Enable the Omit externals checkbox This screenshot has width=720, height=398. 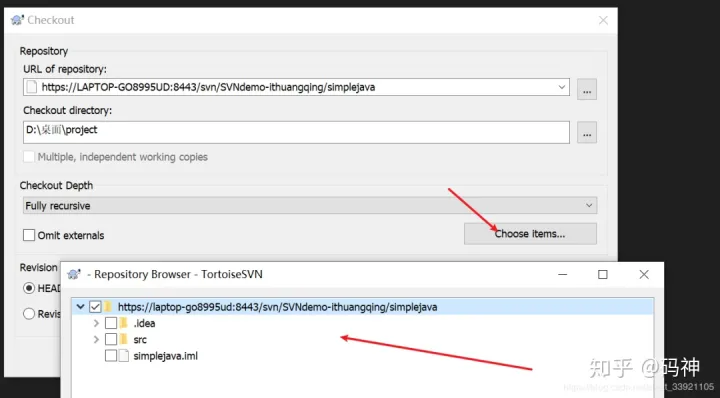tap(29, 235)
